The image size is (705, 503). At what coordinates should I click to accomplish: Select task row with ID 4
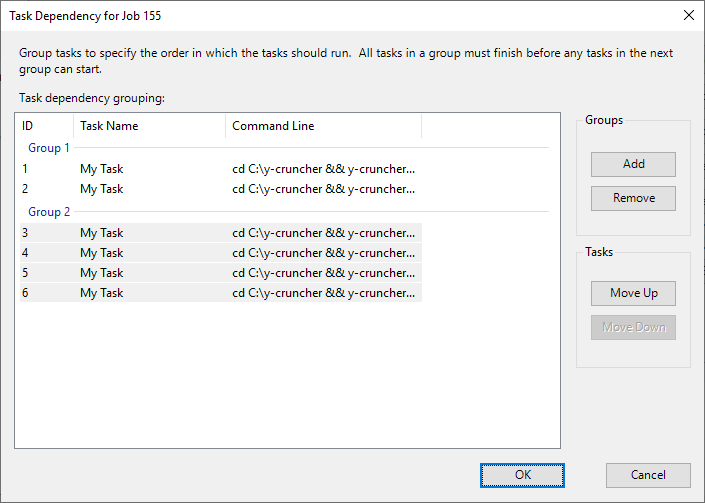click(221, 253)
